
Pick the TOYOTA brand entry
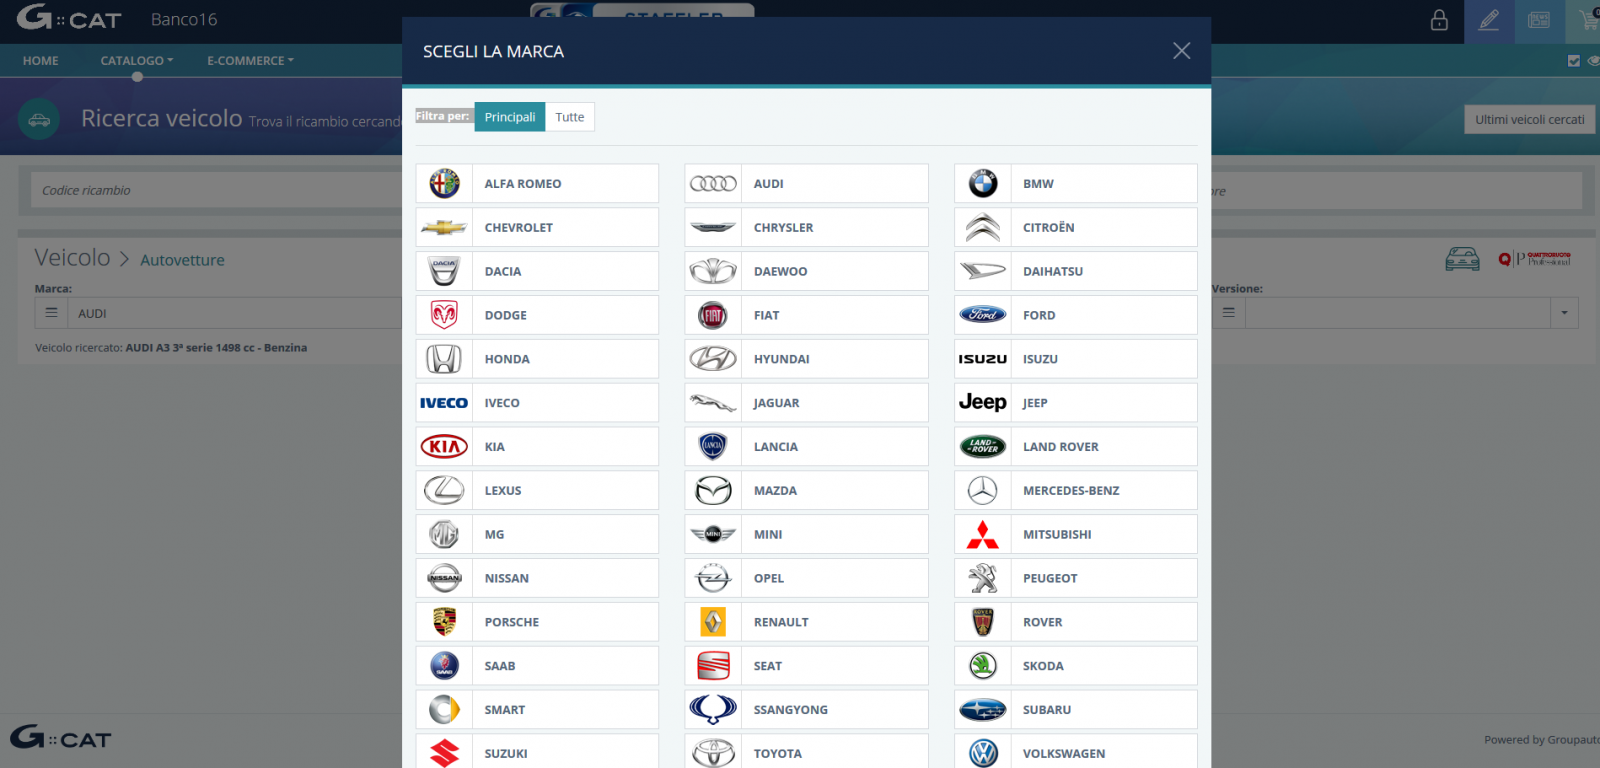click(x=806, y=752)
